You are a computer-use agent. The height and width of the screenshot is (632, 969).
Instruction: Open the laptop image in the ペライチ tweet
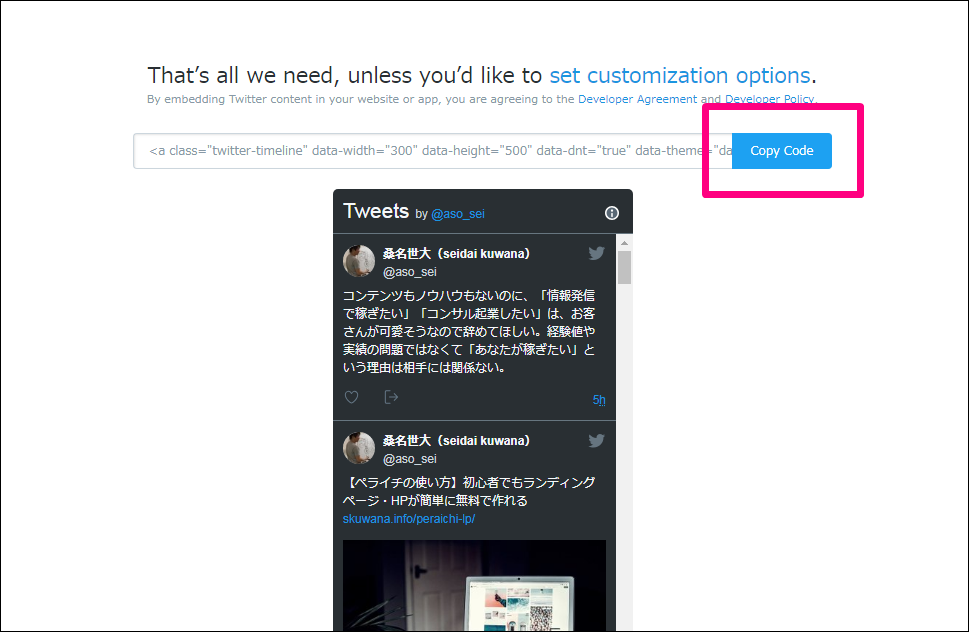pos(474,585)
